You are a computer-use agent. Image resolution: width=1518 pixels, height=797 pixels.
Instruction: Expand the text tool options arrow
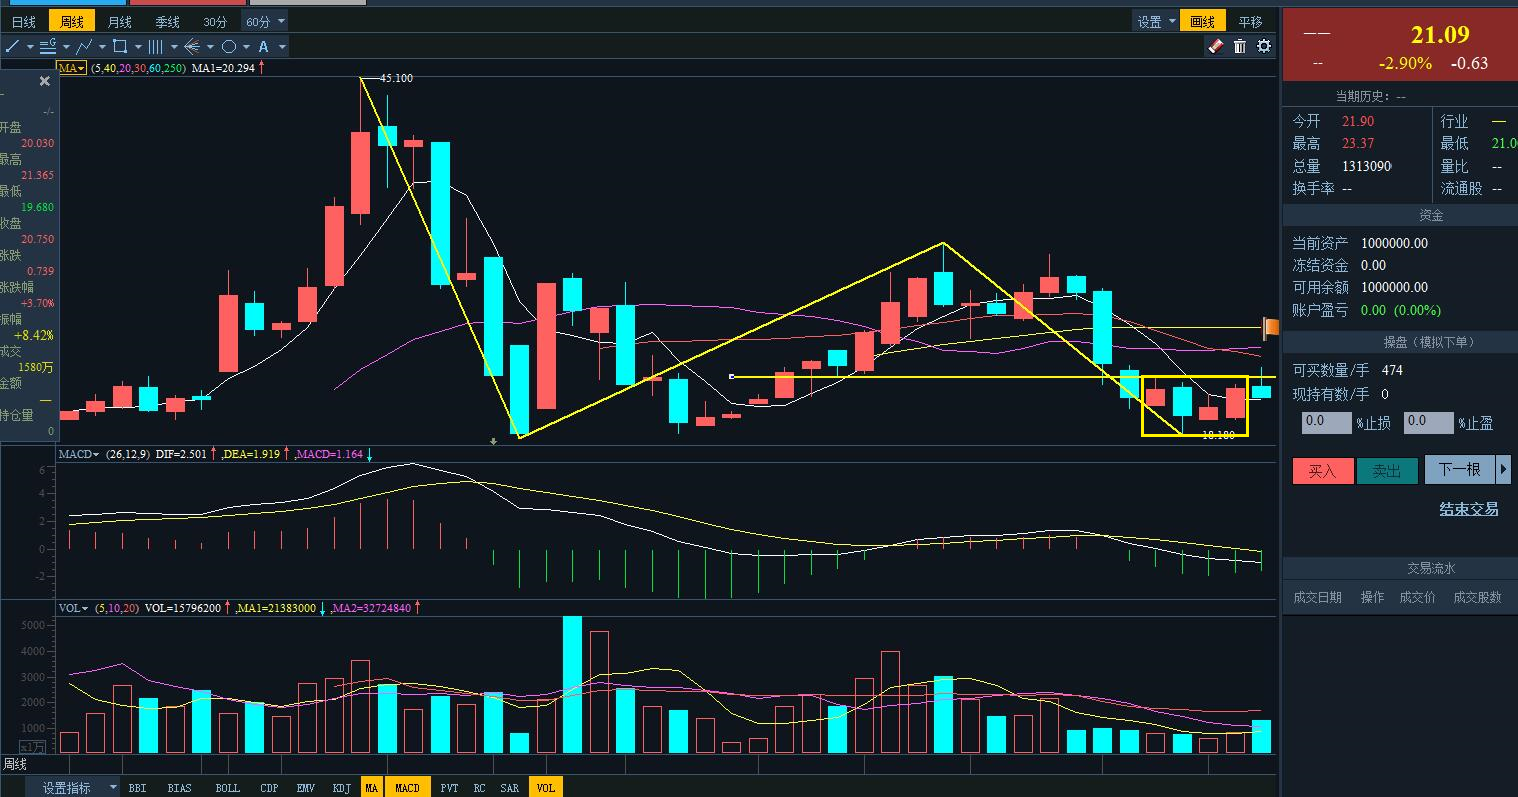click(282, 46)
